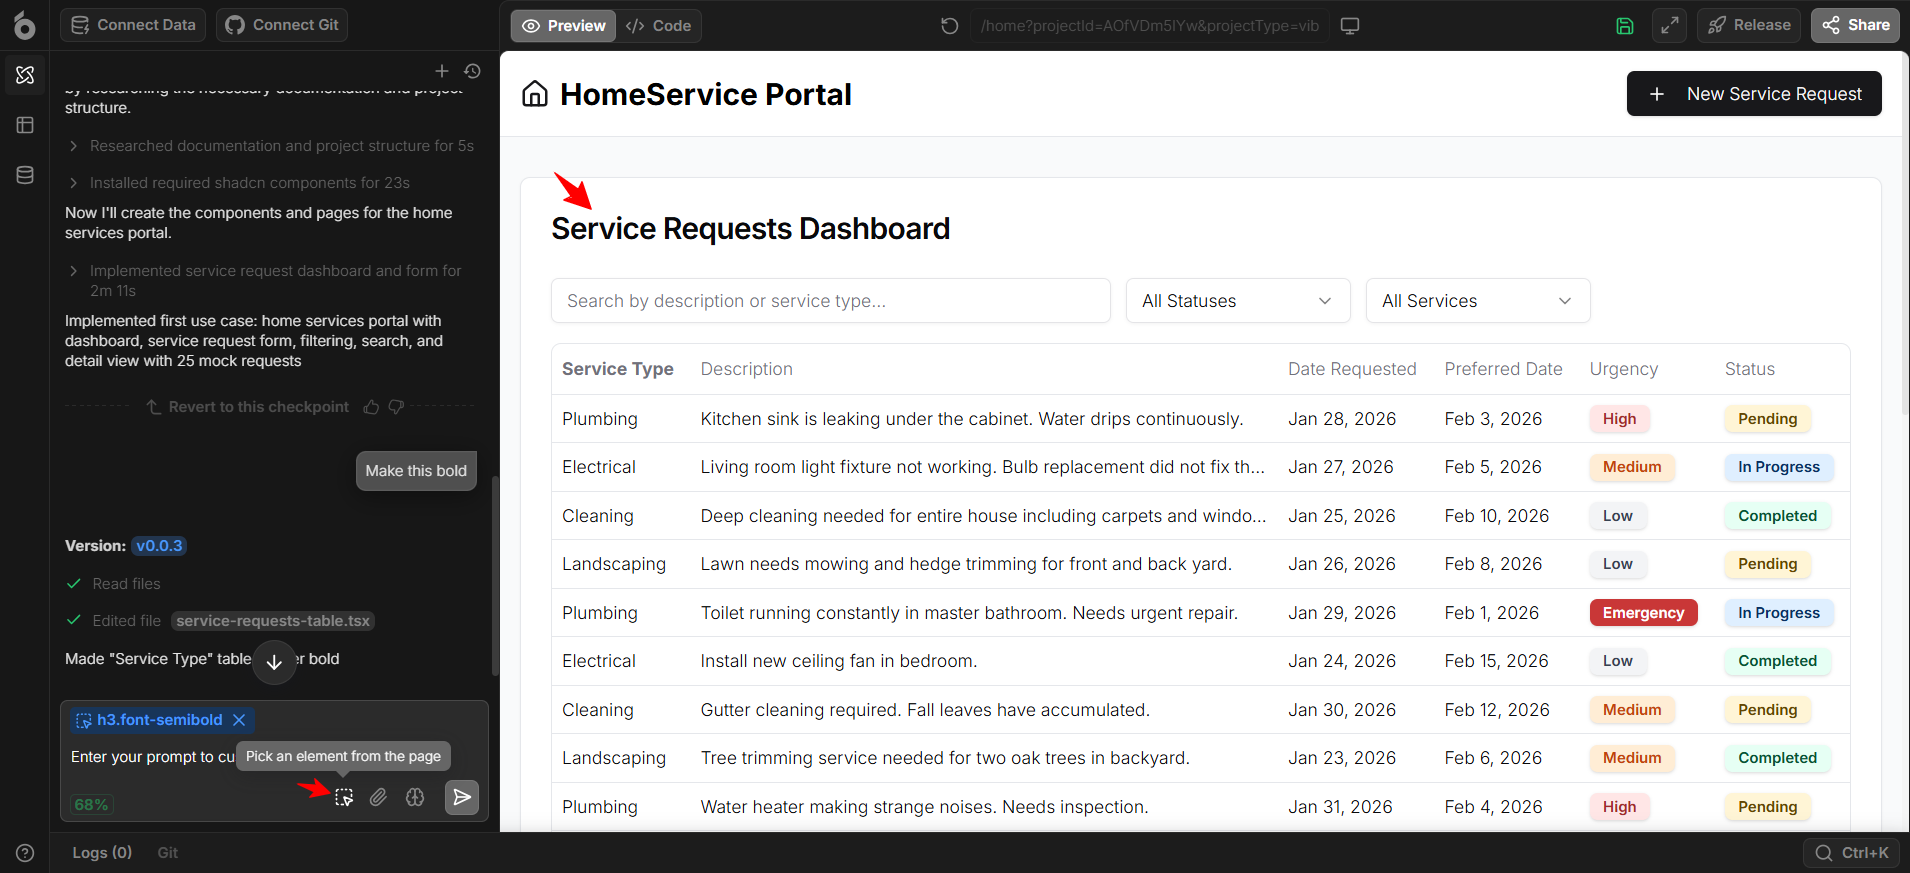The width and height of the screenshot is (1910, 873).
Task: Open the AI builder sidebar icon
Action: click(25, 75)
